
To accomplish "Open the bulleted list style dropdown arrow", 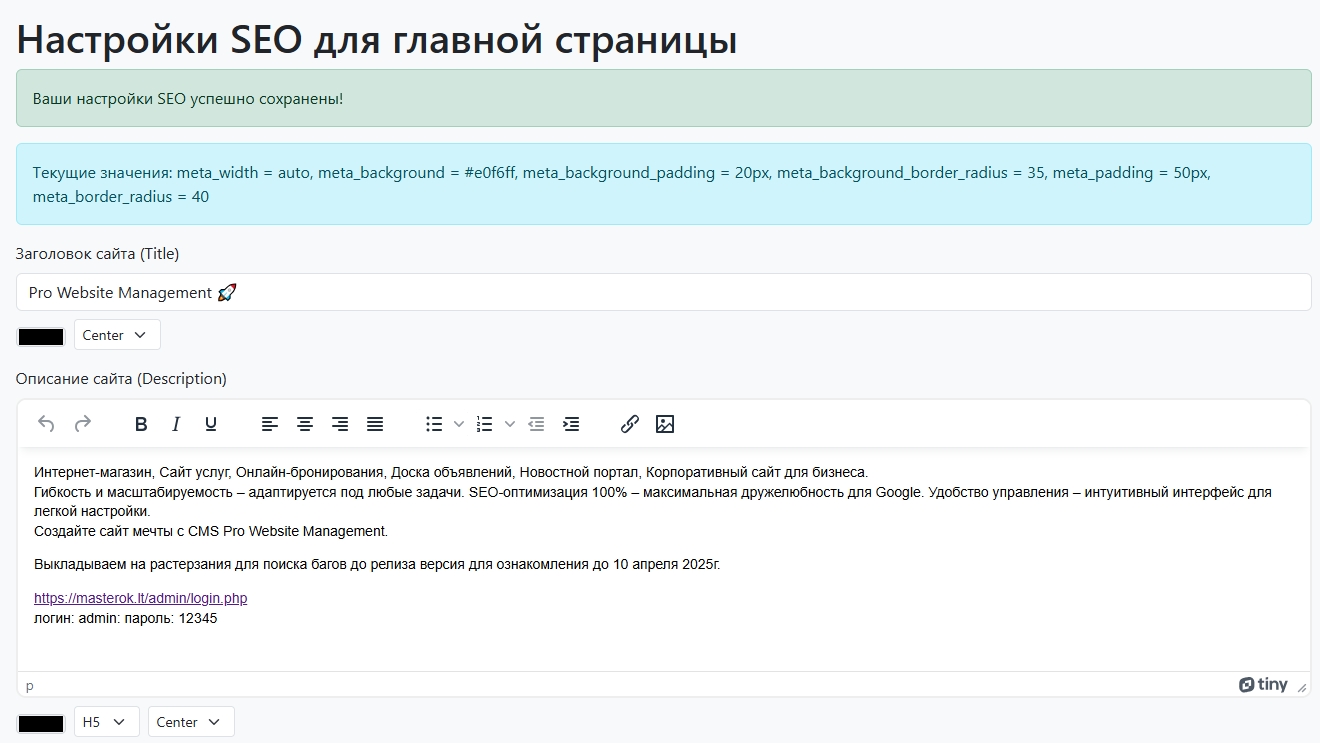I will tap(457, 424).
